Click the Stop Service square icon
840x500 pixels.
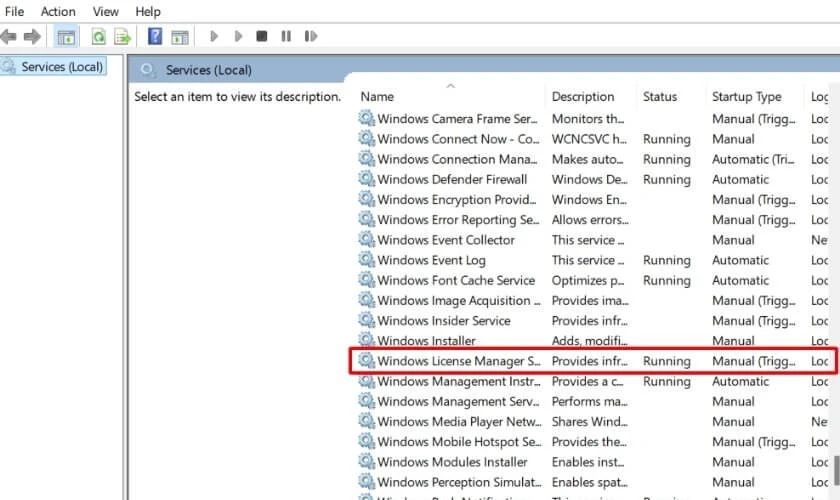point(261,36)
